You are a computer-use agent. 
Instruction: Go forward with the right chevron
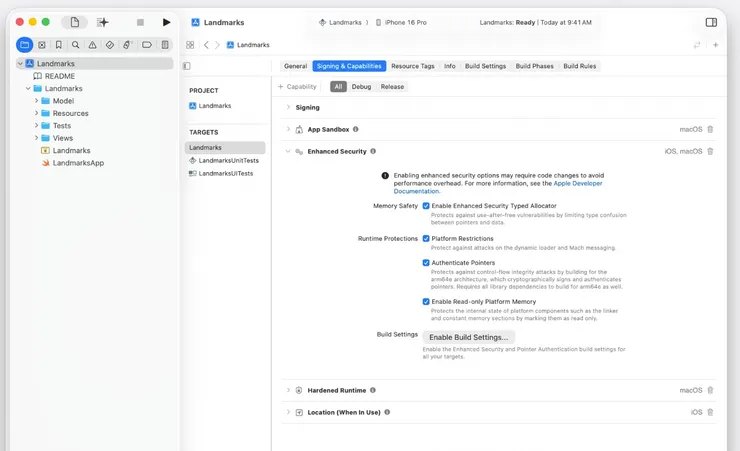[217, 45]
